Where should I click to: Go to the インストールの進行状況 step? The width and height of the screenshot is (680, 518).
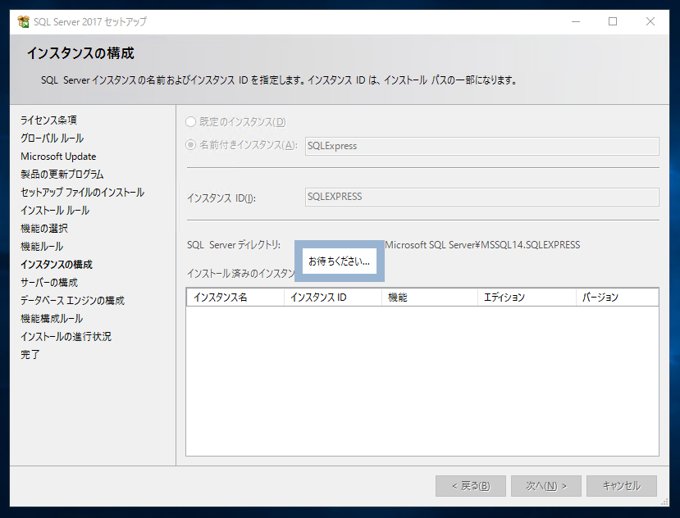[66, 336]
